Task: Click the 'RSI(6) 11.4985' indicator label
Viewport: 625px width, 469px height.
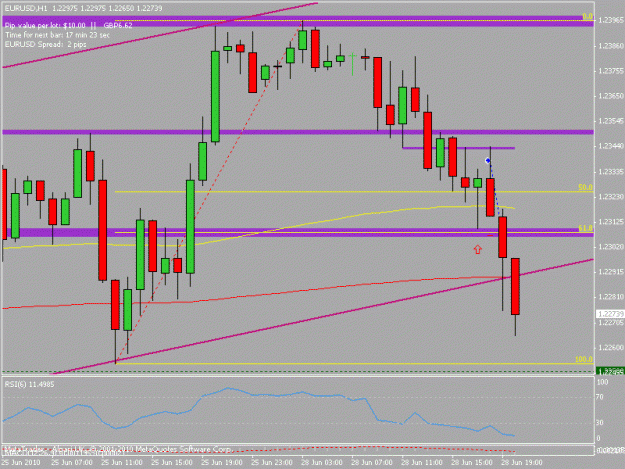Action: click(29, 385)
